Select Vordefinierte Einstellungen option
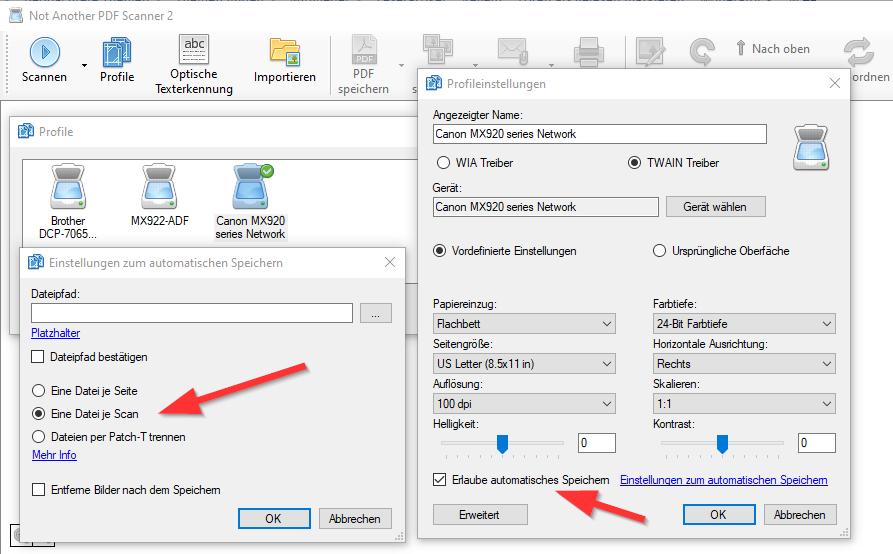The height and width of the screenshot is (554, 893). tap(440, 251)
